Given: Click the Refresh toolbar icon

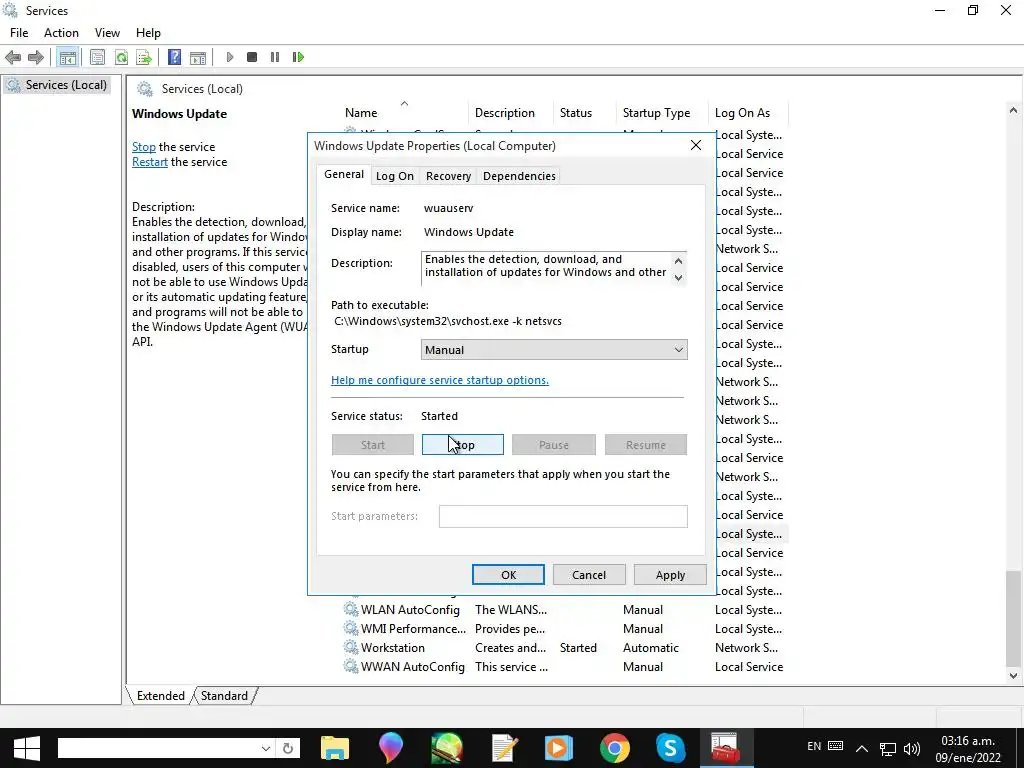Looking at the screenshot, I should pos(121,57).
